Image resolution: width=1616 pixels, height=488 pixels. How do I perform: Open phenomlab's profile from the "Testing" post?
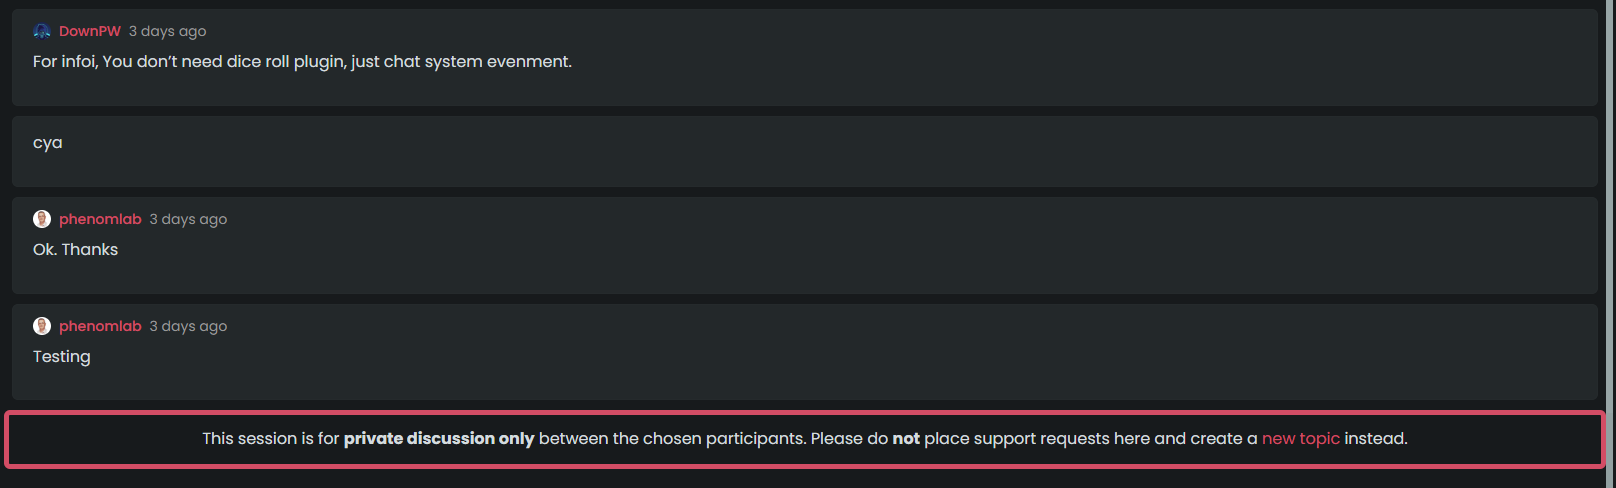[x=100, y=326]
